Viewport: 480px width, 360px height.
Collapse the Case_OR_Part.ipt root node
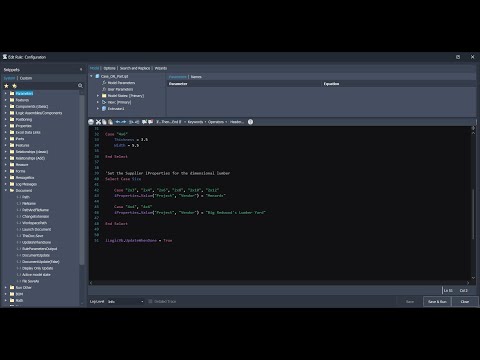click(91, 76)
